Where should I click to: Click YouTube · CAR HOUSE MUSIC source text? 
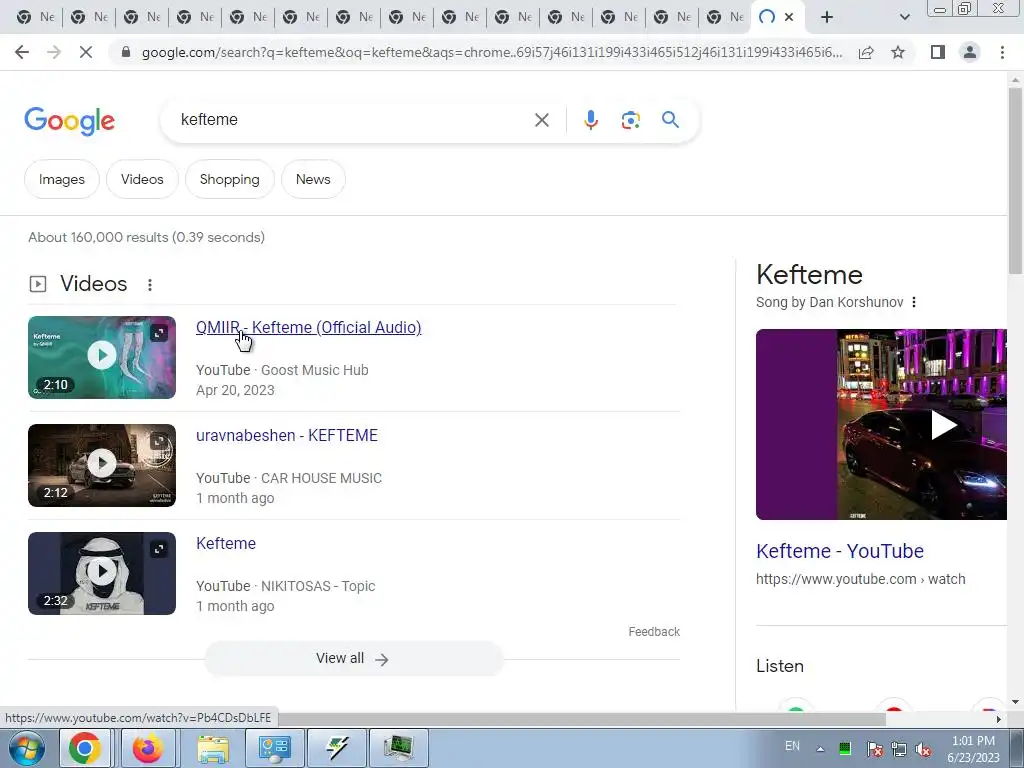[289, 478]
